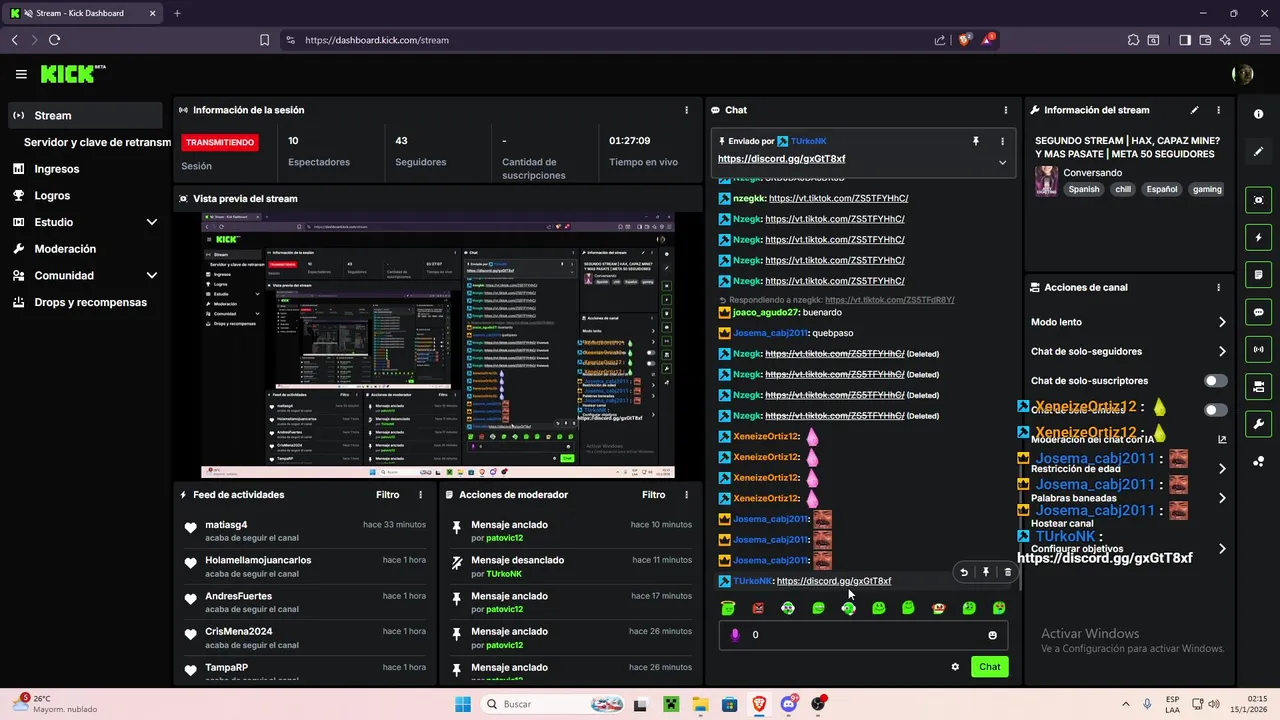Viewport: 1280px width, 720px height.
Task: Edit stream info with pencil icon
Action: [1194, 110]
